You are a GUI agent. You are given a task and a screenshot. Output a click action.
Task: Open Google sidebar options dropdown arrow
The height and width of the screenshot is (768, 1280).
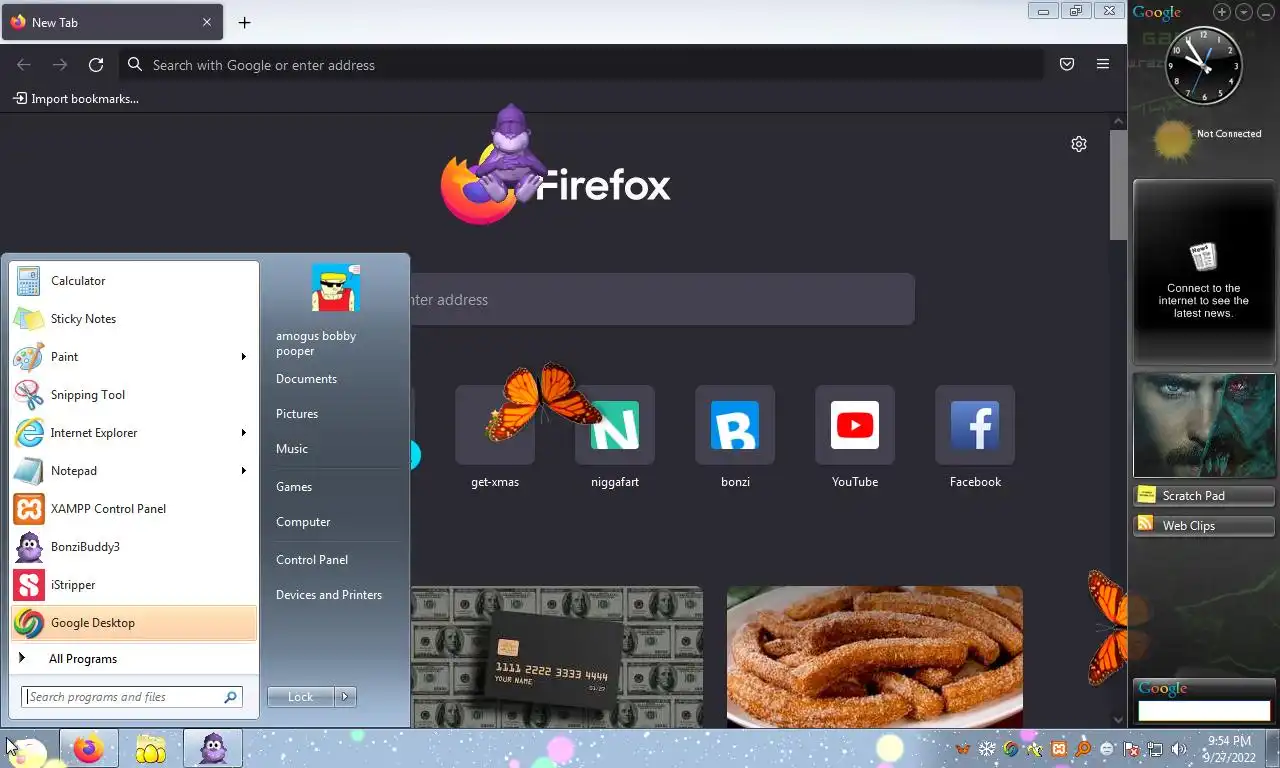pyautogui.click(x=1244, y=12)
